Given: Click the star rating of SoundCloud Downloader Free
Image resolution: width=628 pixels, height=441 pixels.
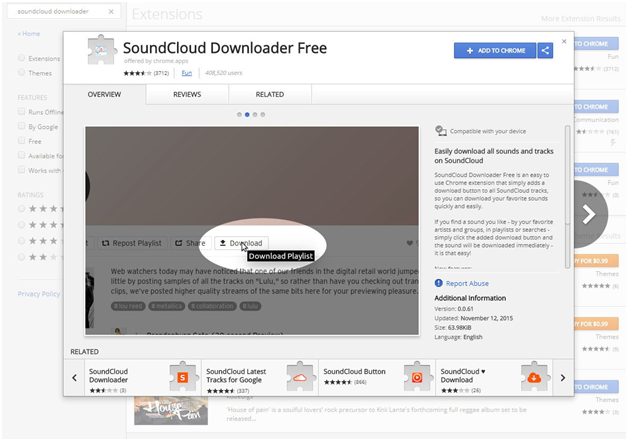Looking at the screenshot, I should (x=137, y=73).
